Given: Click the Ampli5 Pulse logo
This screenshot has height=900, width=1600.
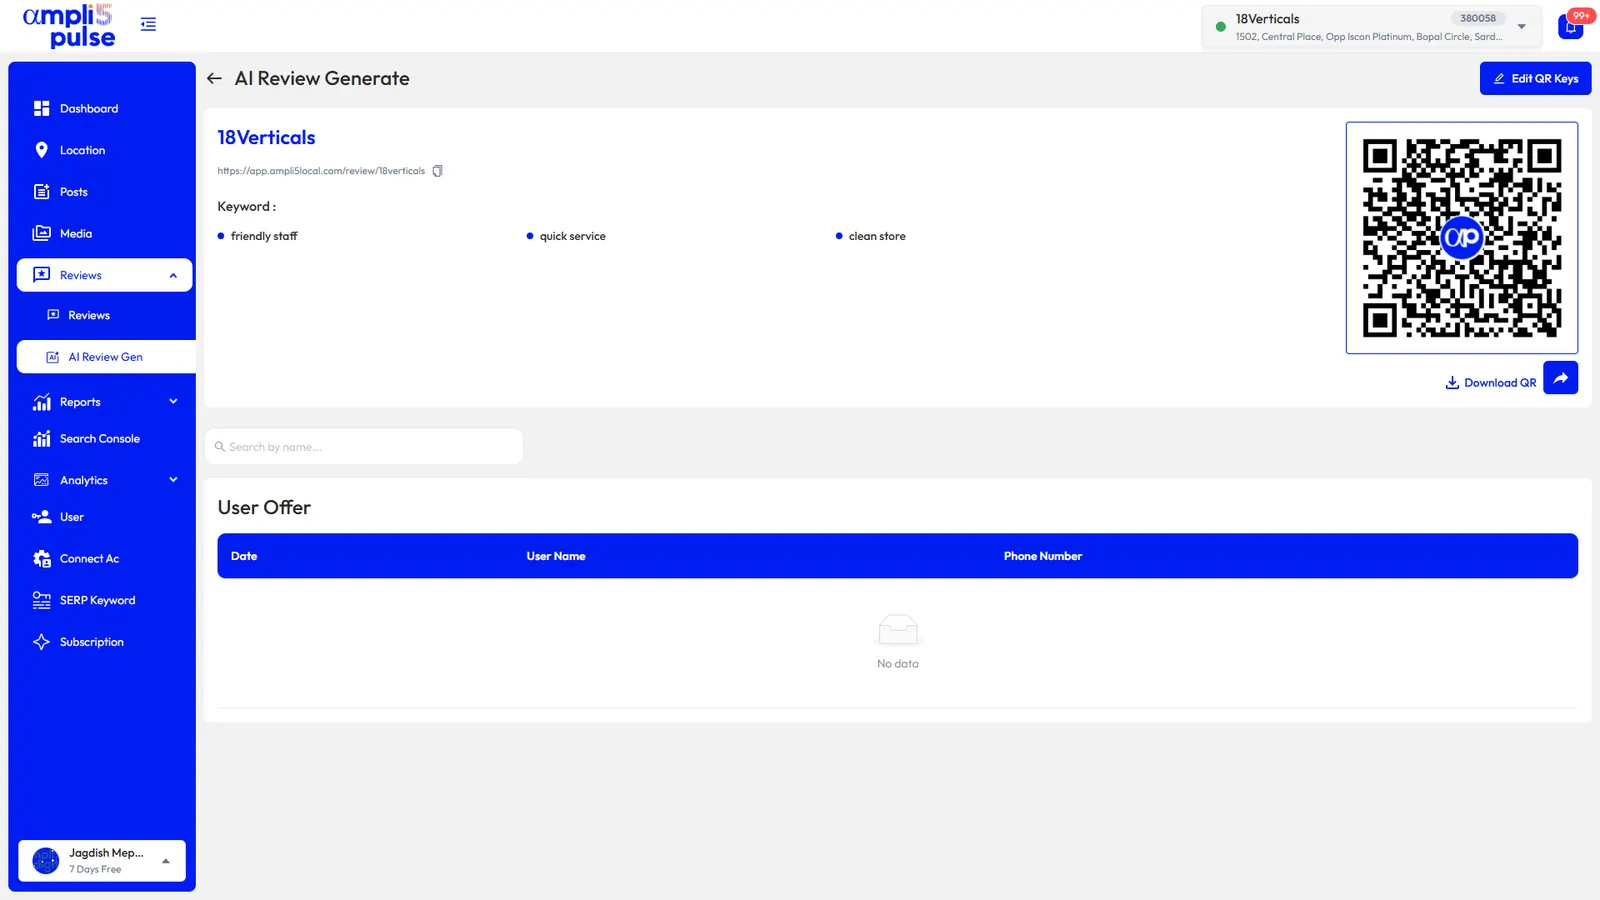Looking at the screenshot, I should pyautogui.click(x=69, y=26).
